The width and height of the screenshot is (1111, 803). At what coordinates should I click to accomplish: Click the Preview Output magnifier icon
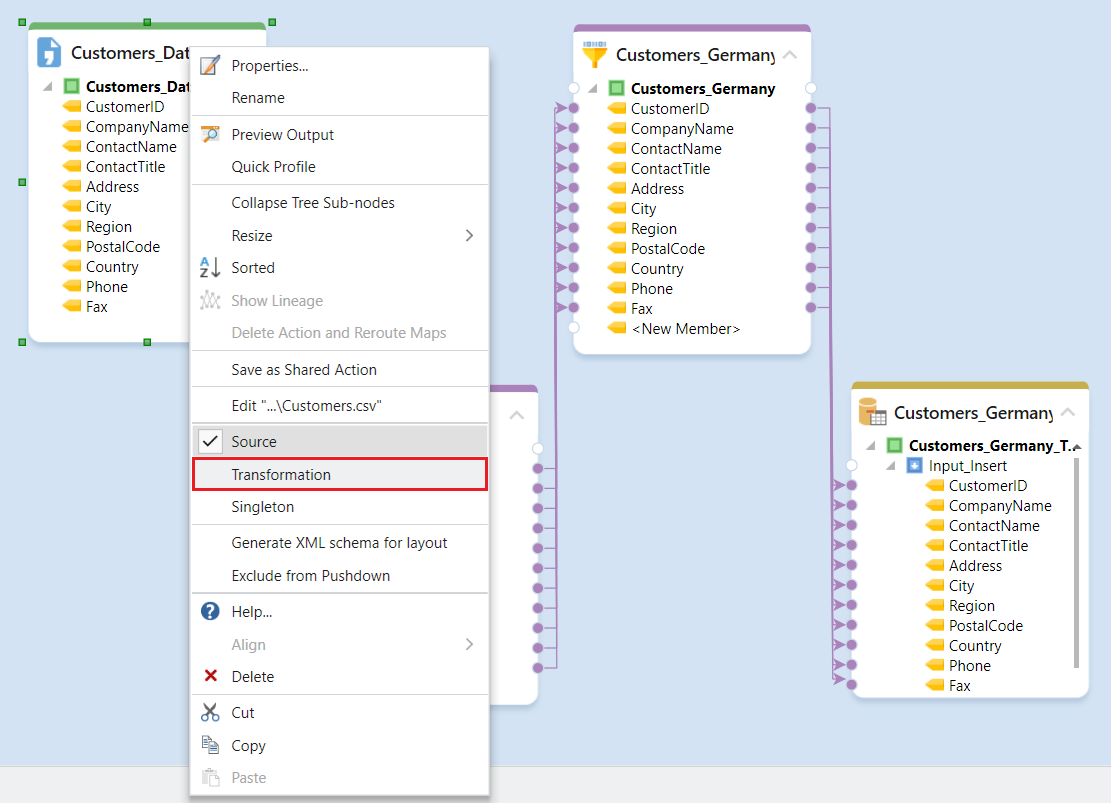[x=210, y=134]
